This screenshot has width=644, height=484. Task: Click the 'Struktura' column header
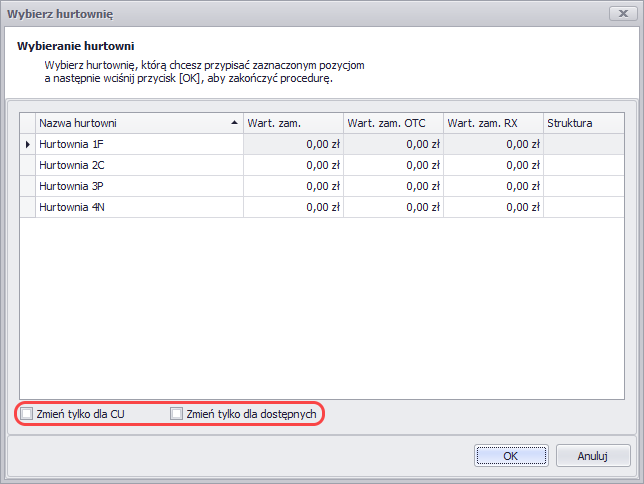click(583, 123)
